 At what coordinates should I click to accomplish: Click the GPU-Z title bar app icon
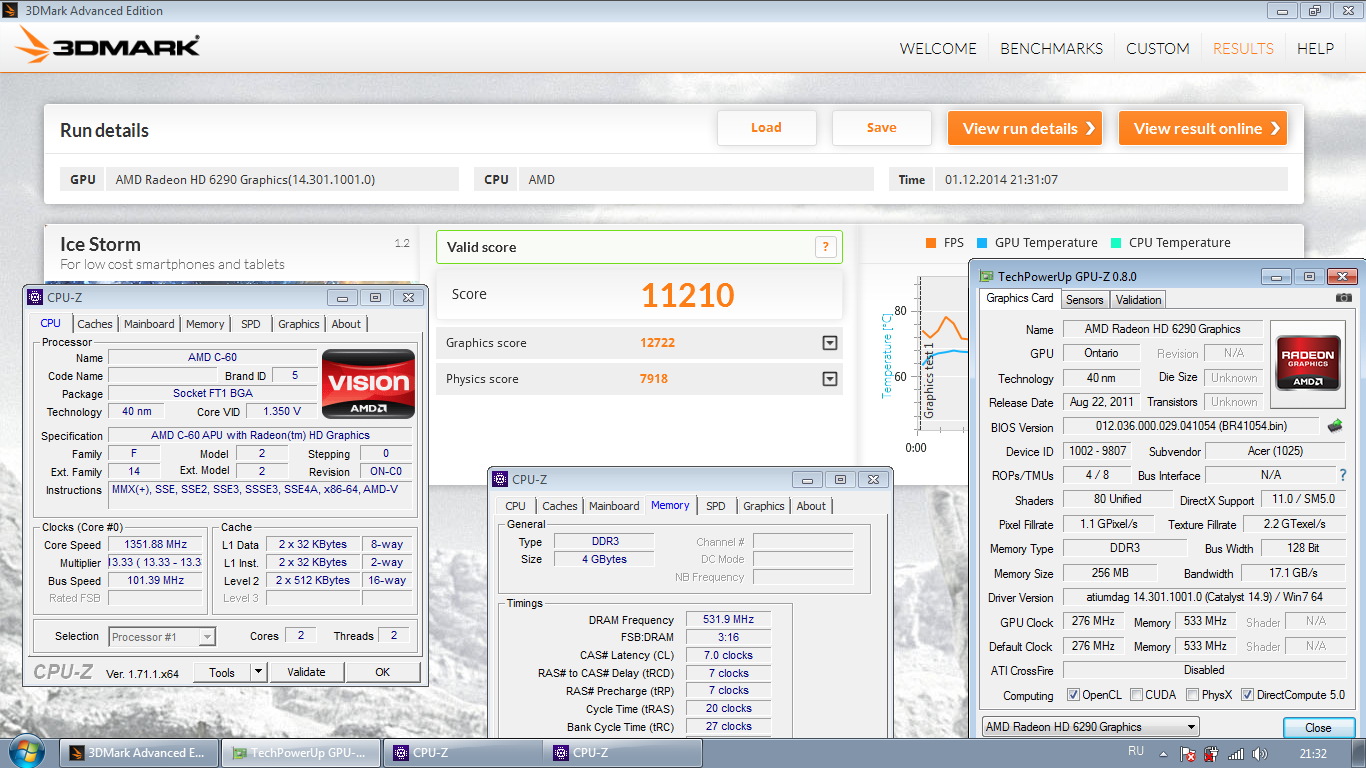987,276
